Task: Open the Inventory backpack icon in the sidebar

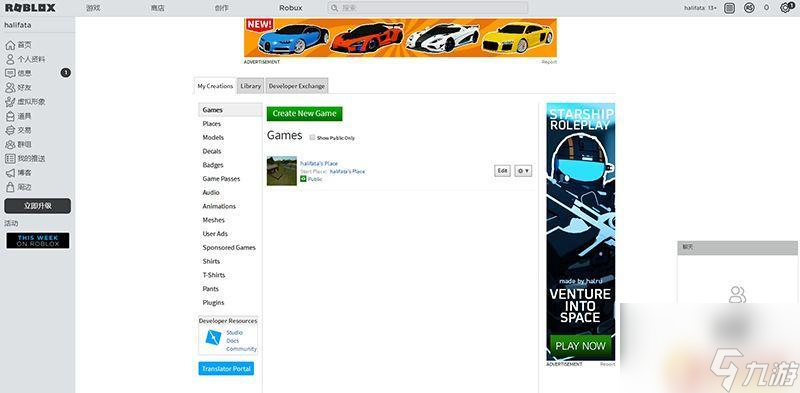Action: (10, 116)
